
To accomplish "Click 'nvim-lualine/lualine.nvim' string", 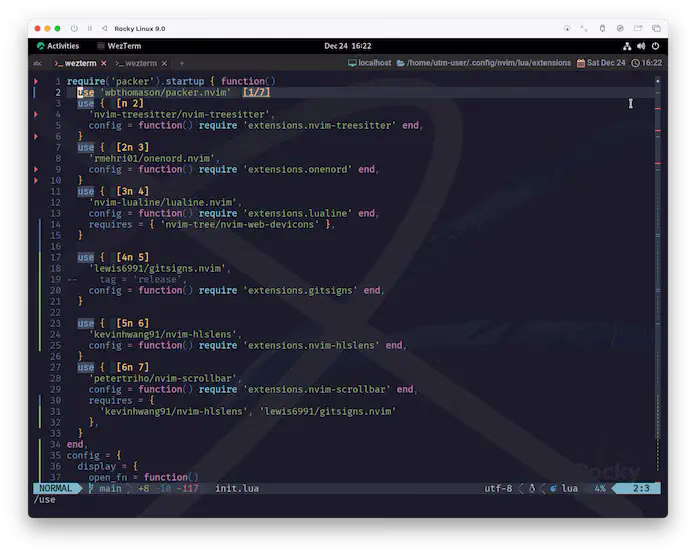I will pos(162,202).
